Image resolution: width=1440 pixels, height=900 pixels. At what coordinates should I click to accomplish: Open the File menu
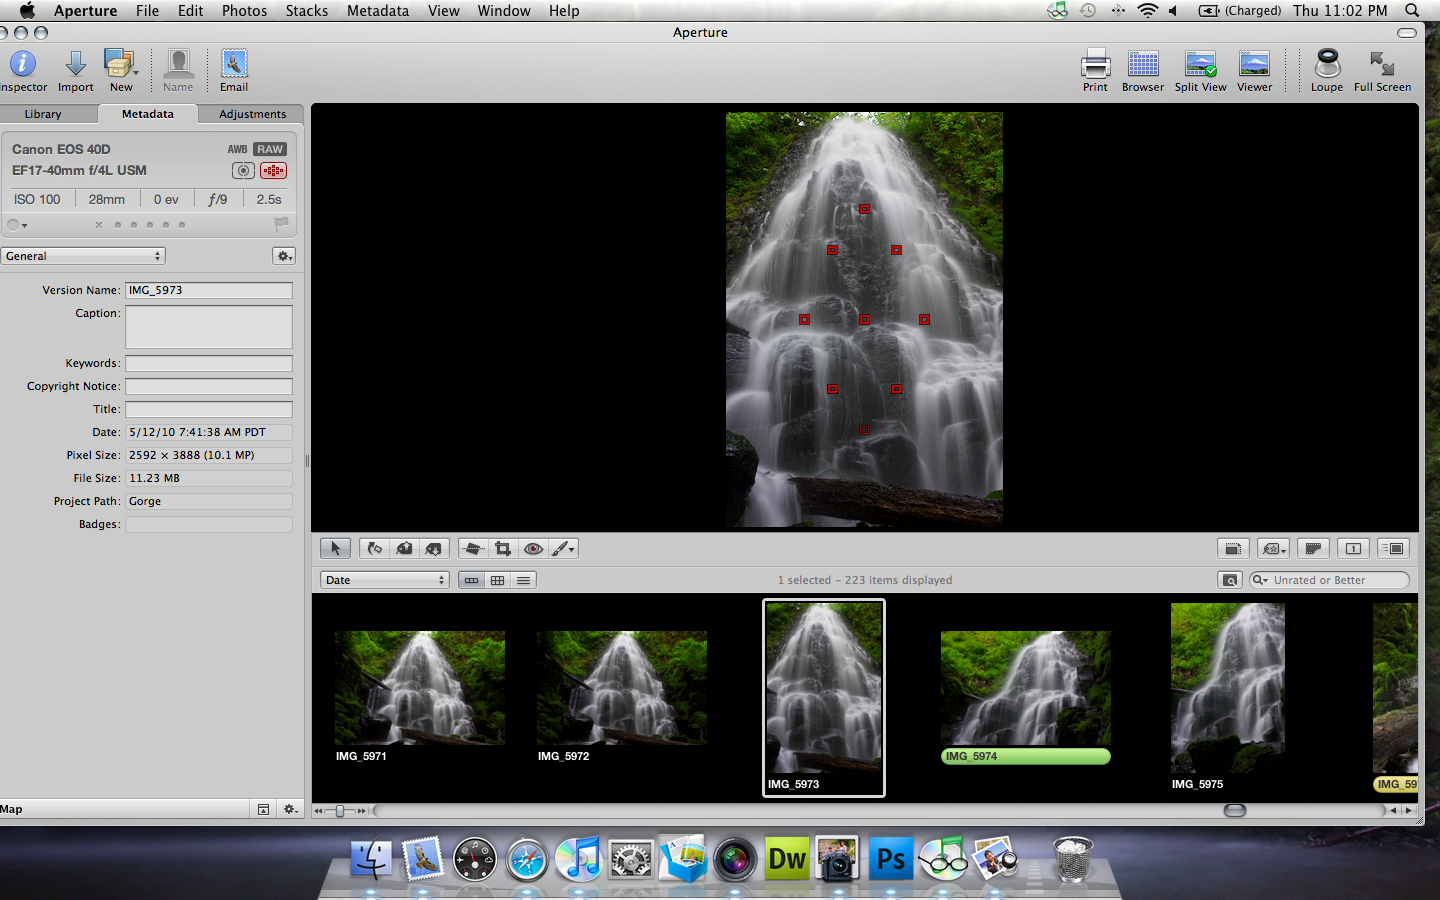tap(147, 10)
